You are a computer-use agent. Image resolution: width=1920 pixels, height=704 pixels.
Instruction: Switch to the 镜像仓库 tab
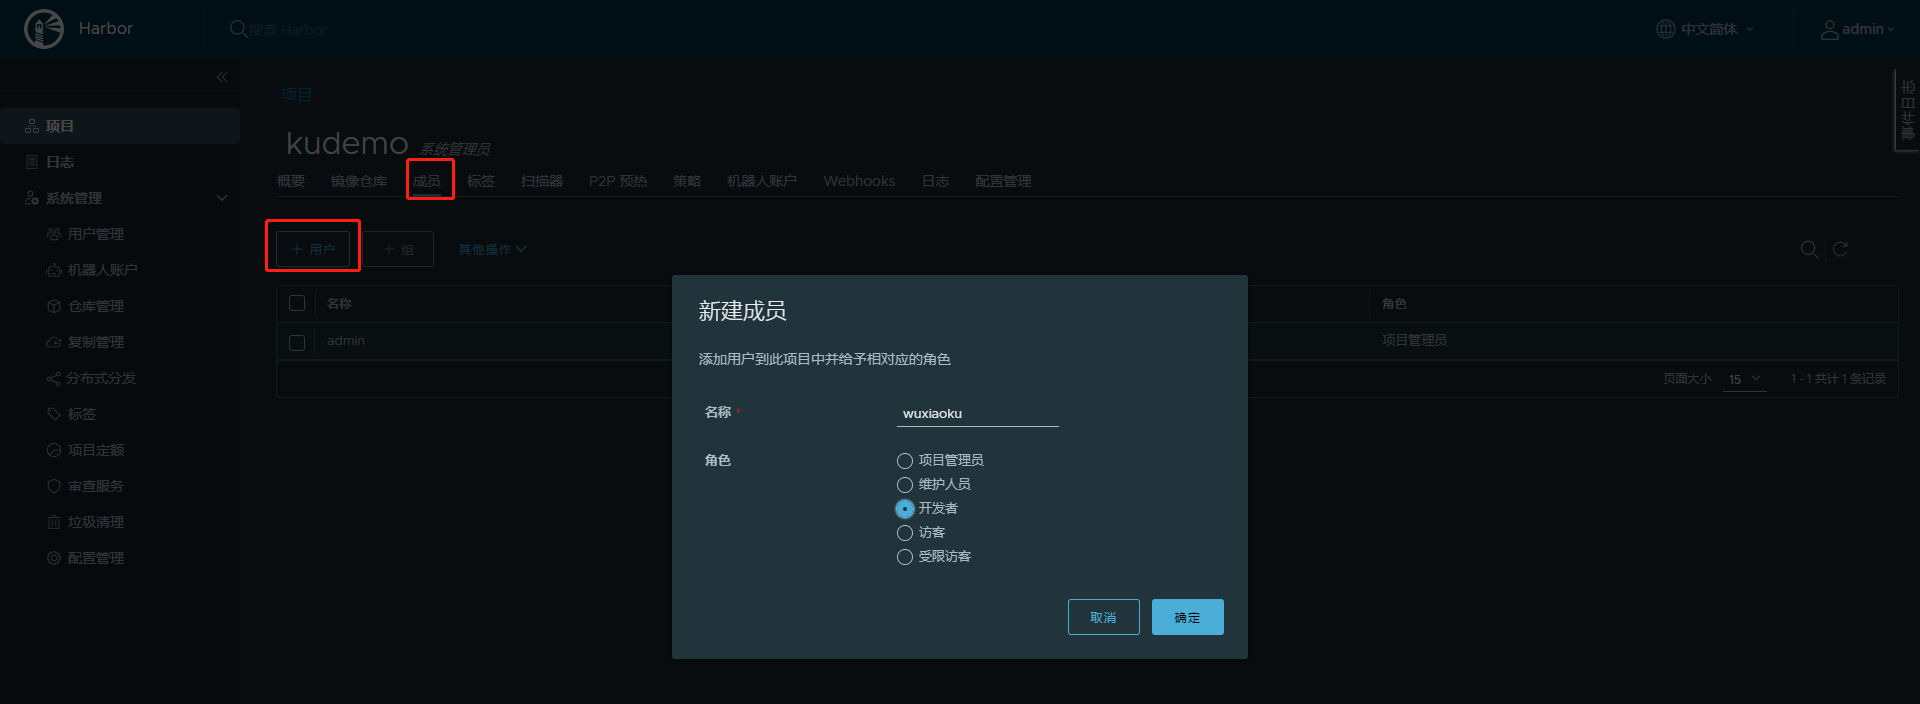pyautogui.click(x=358, y=181)
